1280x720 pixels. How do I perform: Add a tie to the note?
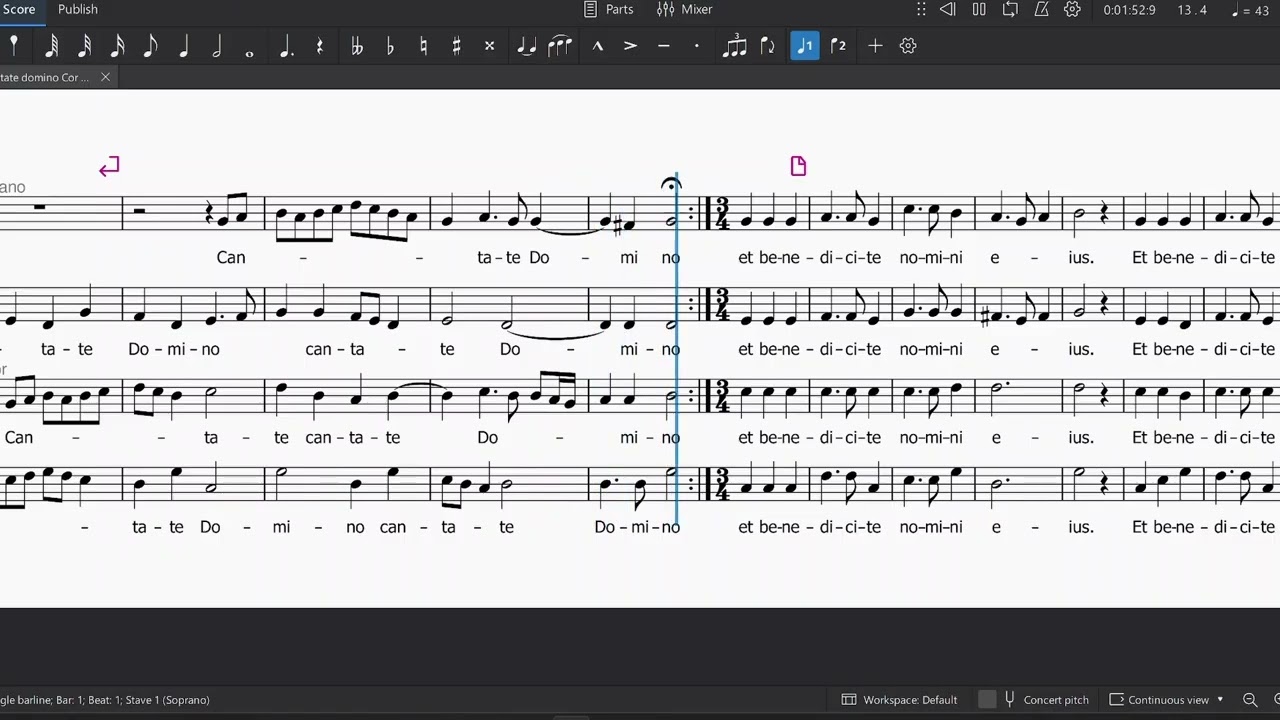(x=526, y=45)
